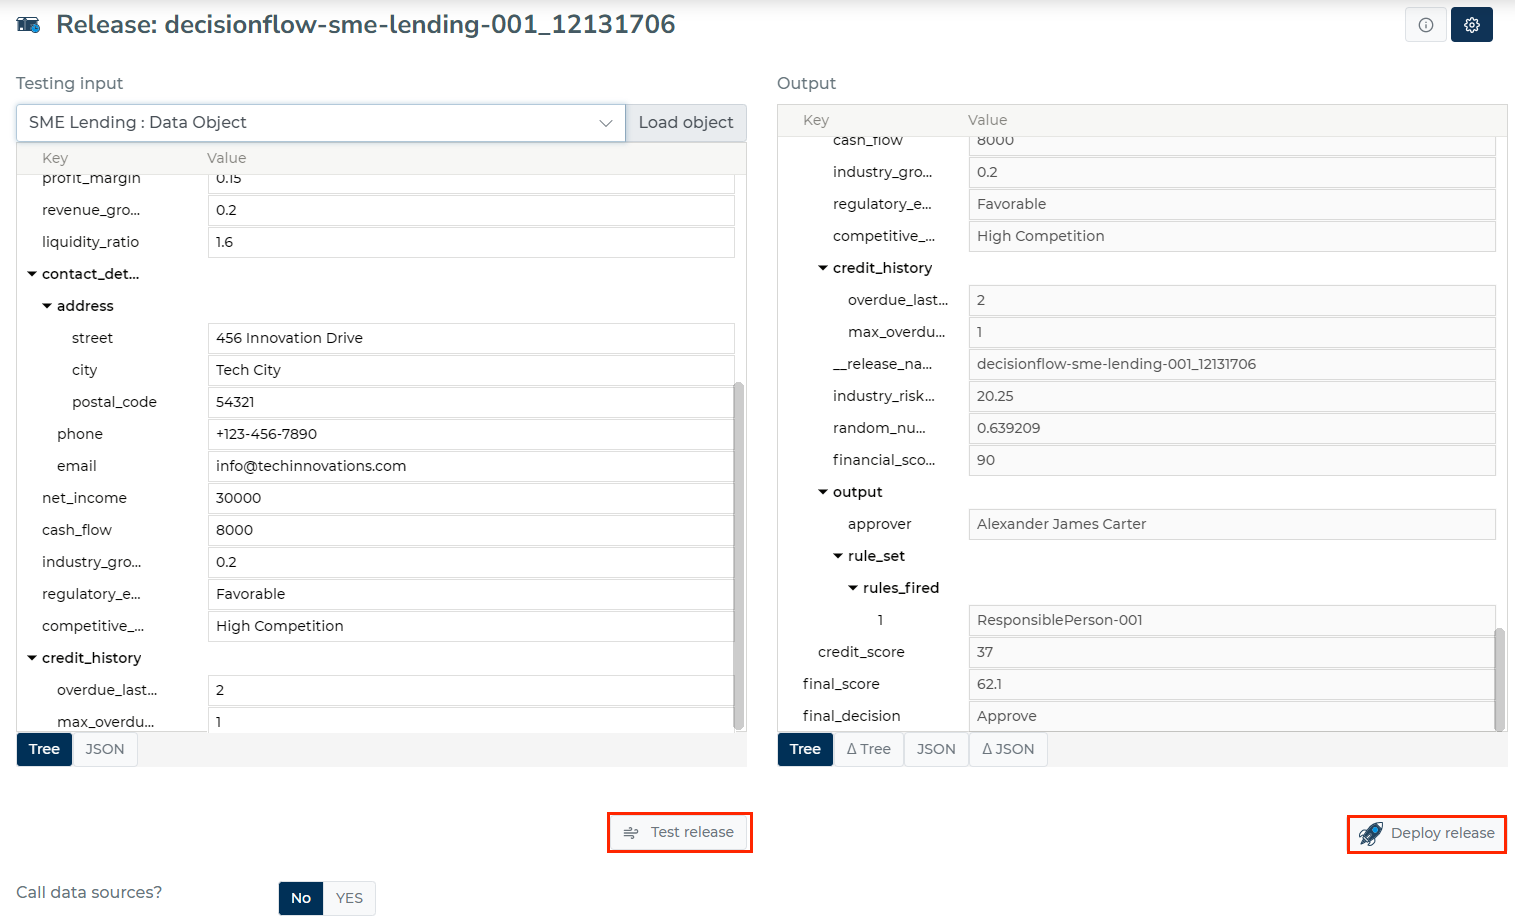This screenshot has width=1515, height=918.
Task: Collapse the credit_history node in Output
Action: click(x=823, y=268)
